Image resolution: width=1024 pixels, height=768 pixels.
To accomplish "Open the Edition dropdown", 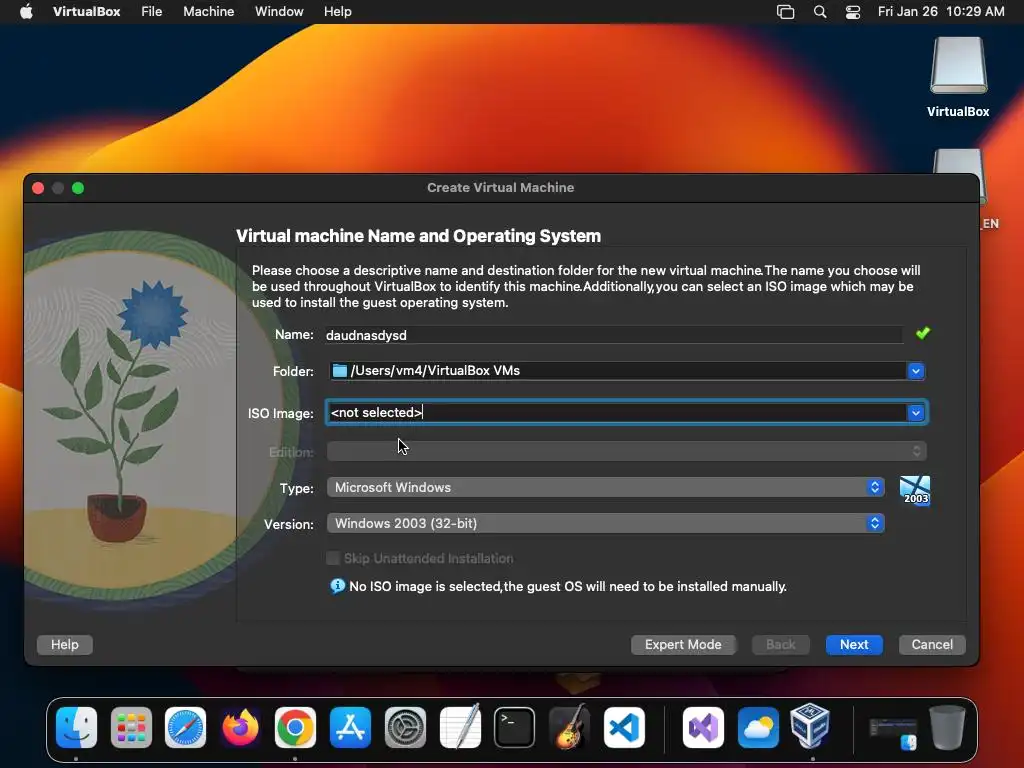I will pyautogui.click(x=626, y=451).
